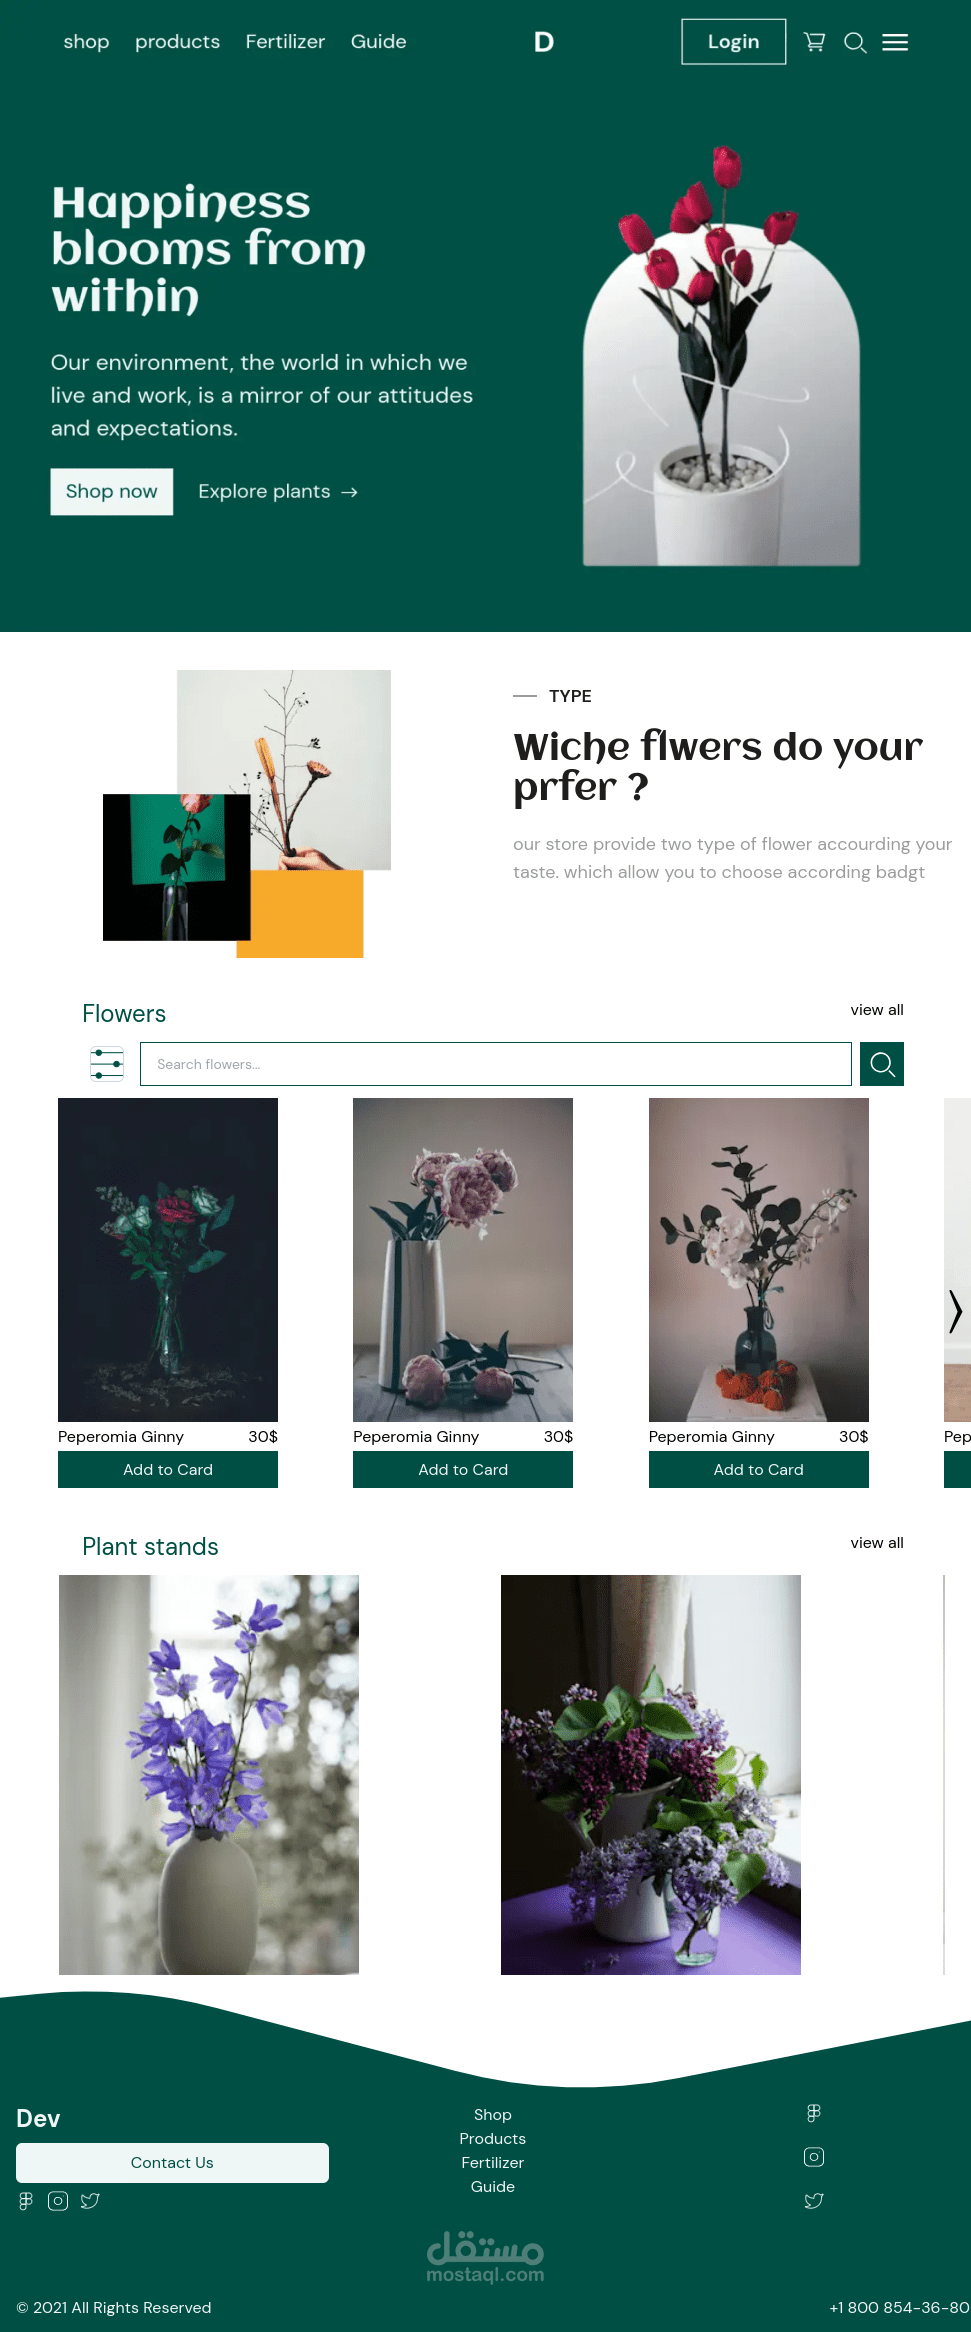This screenshot has width=971, height=2332.
Task: Click the Instagram icon in footer right column
Action: pos(814,2157)
